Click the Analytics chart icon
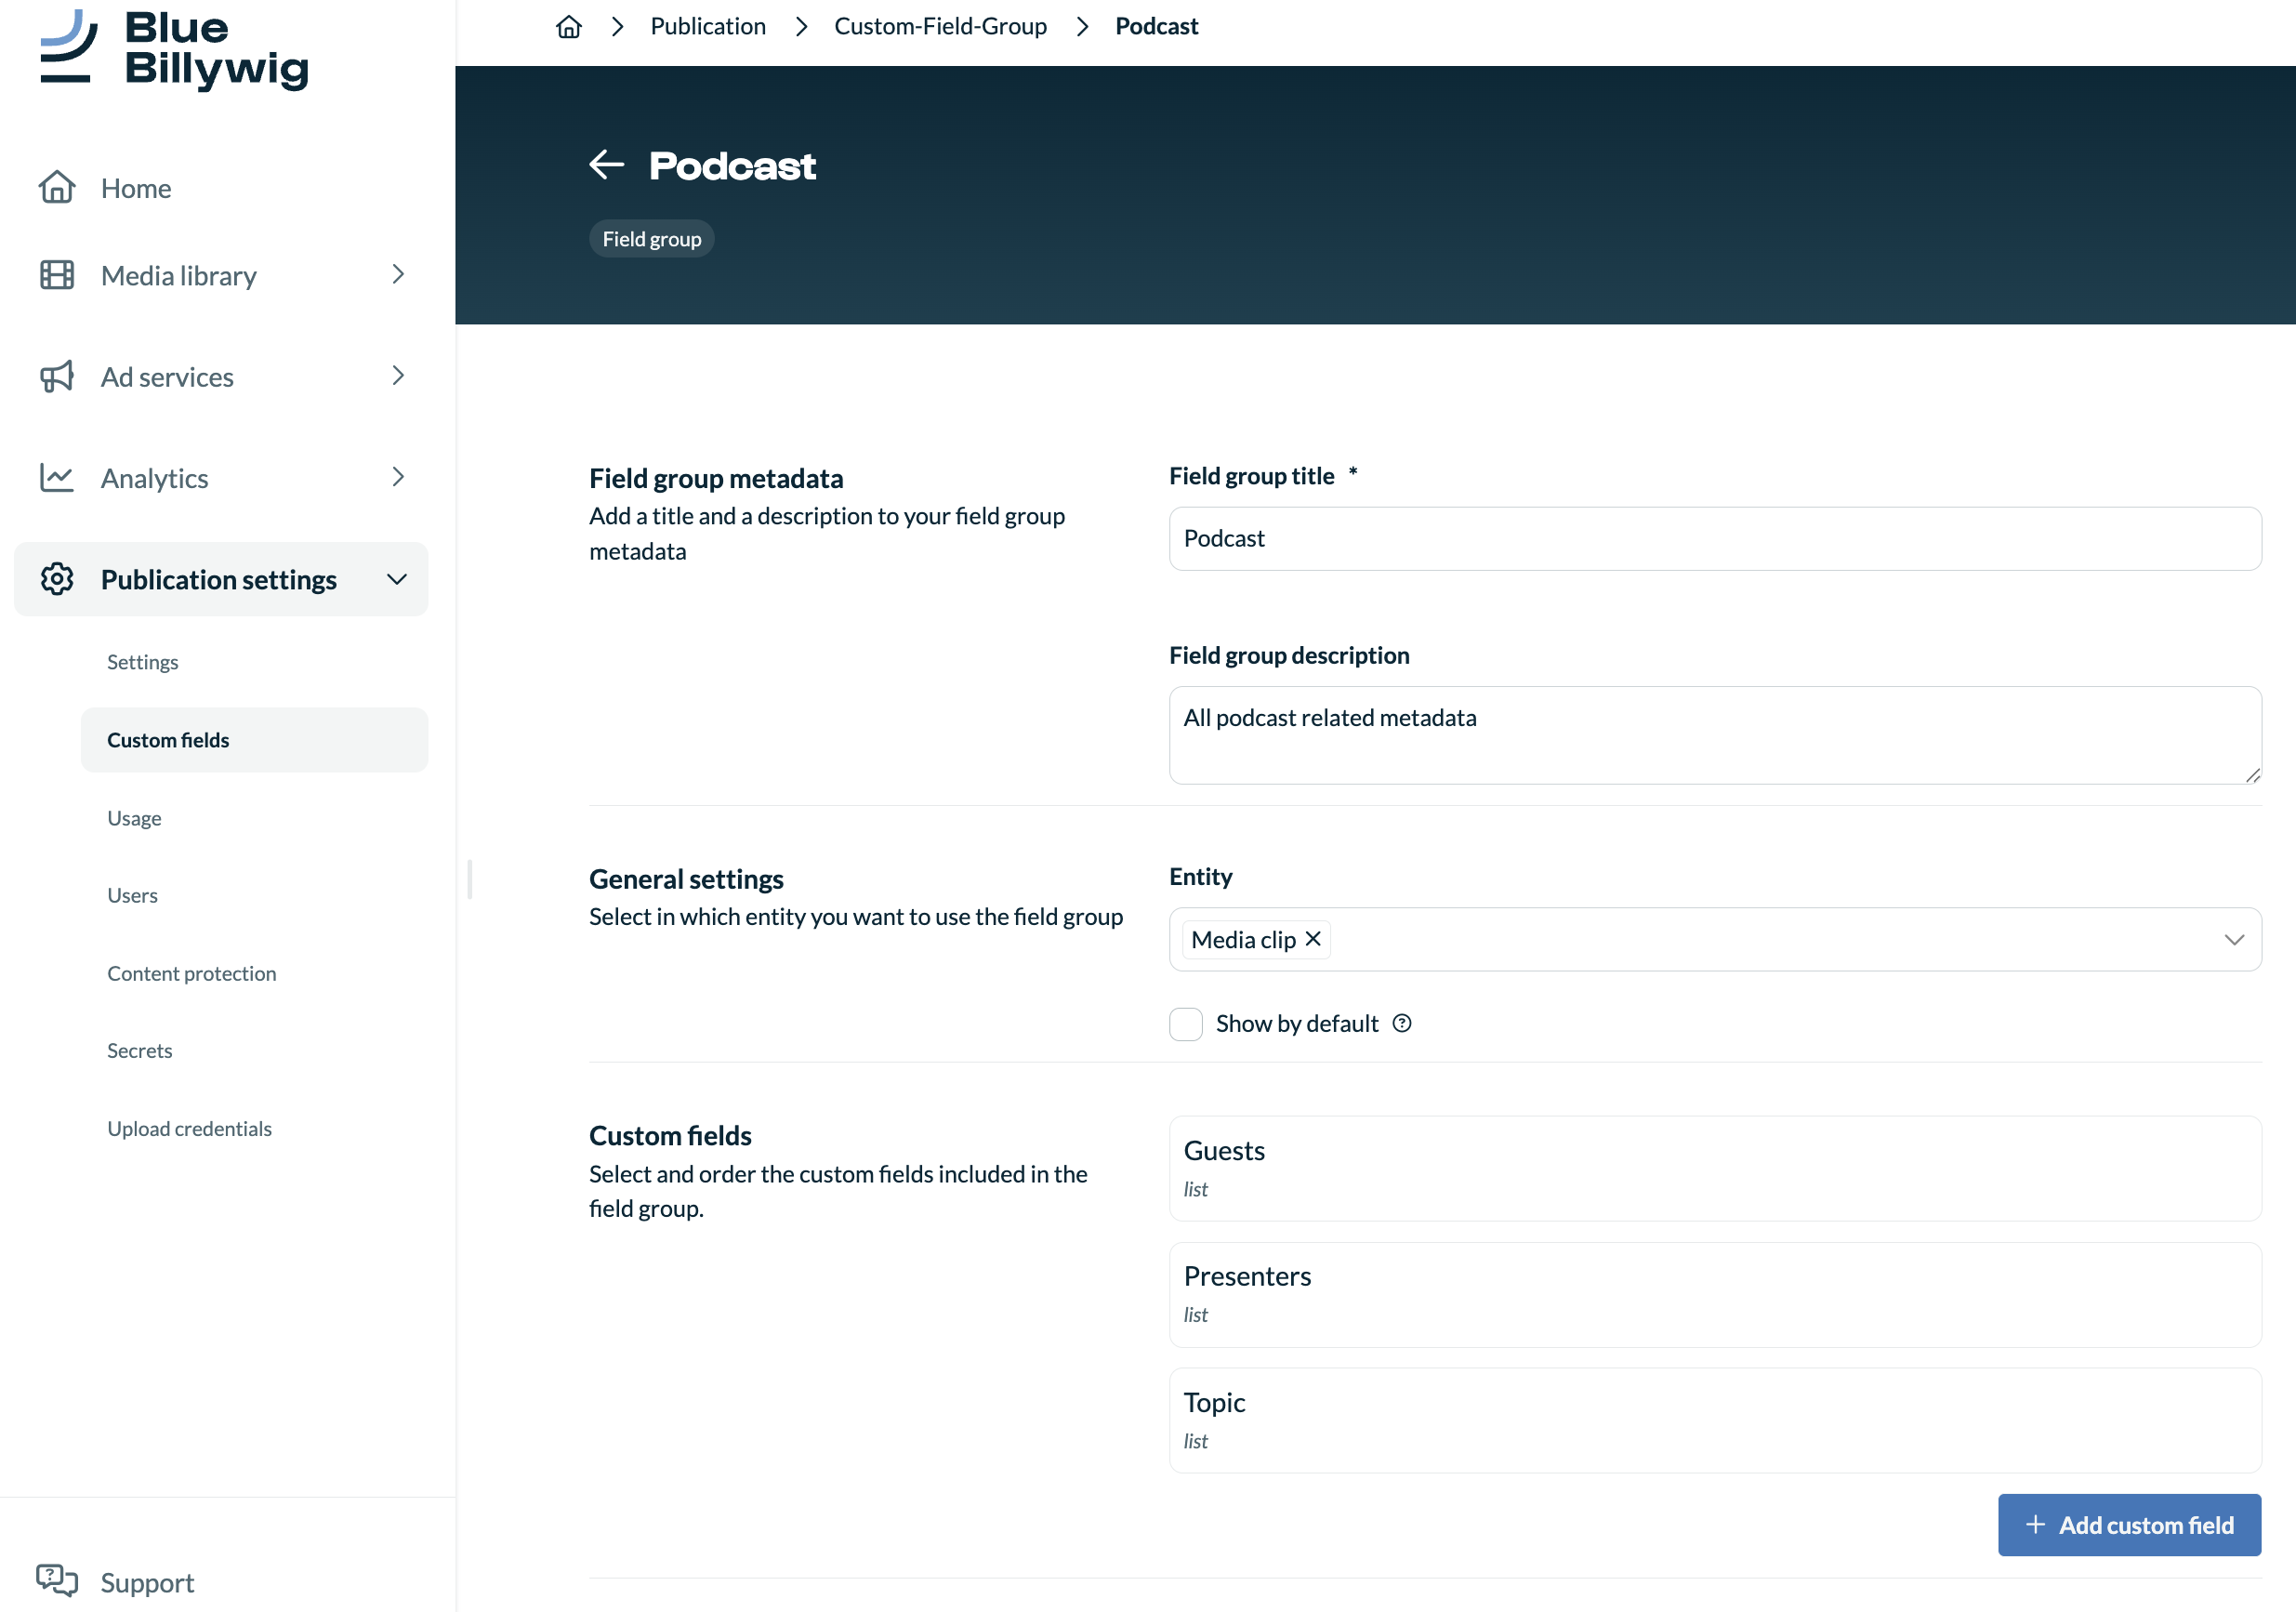Image resolution: width=2296 pixels, height=1612 pixels. pos(57,477)
